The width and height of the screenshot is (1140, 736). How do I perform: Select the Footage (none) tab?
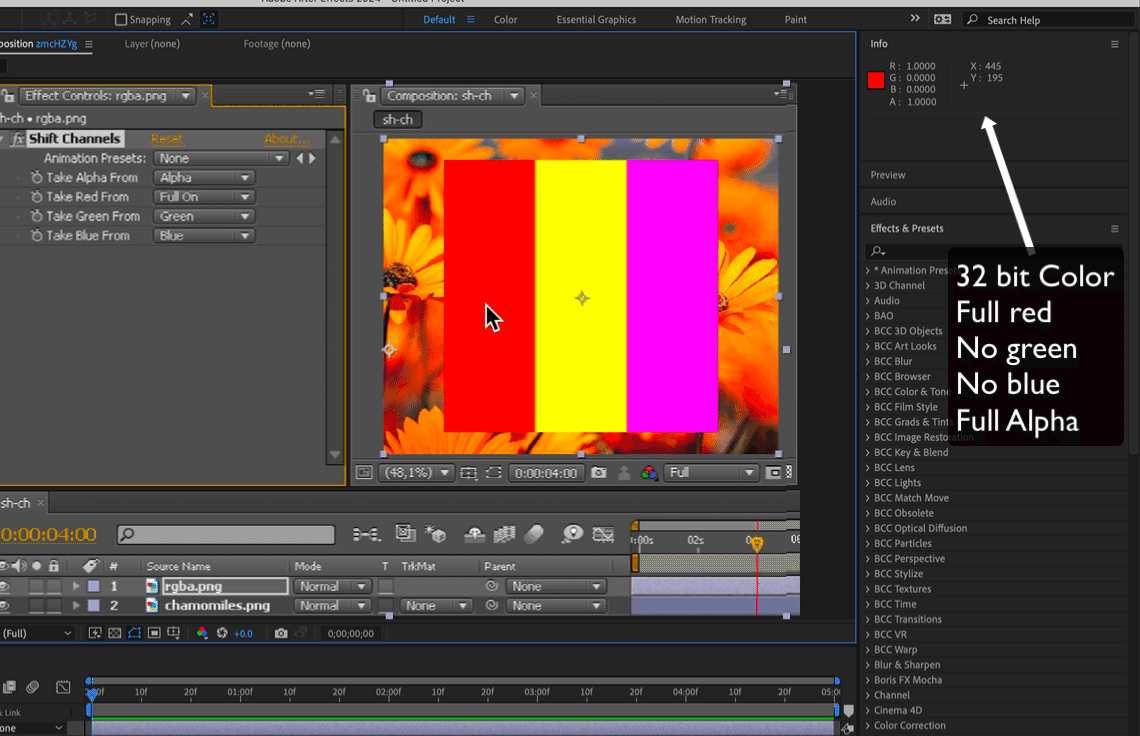(277, 44)
